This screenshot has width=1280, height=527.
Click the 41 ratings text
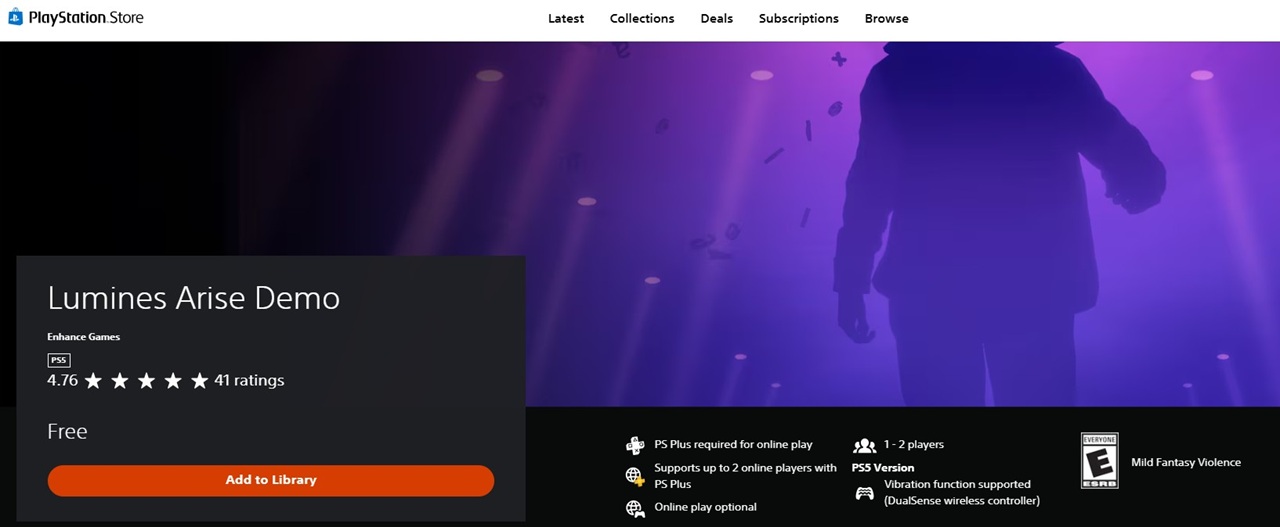click(249, 380)
